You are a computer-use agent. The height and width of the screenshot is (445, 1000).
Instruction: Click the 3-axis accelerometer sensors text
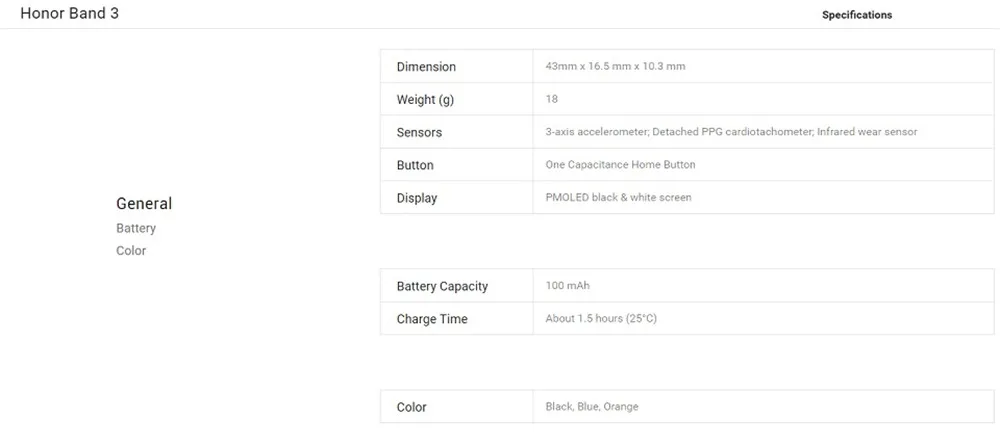(x=732, y=132)
